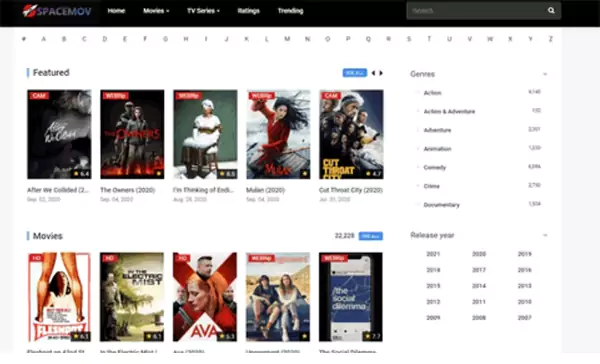The width and height of the screenshot is (600, 364).
Task: Open the TV Series dropdown menu
Action: [203, 11]
